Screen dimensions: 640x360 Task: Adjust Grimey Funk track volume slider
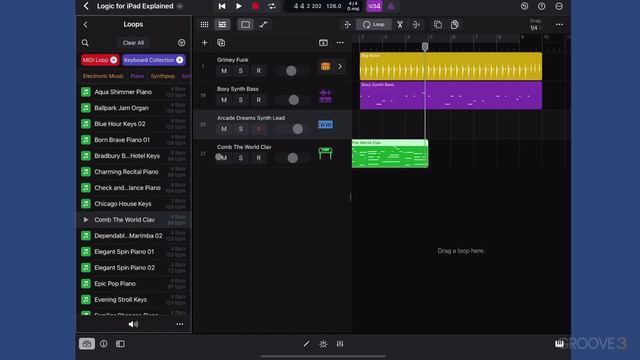coord(291,71)
